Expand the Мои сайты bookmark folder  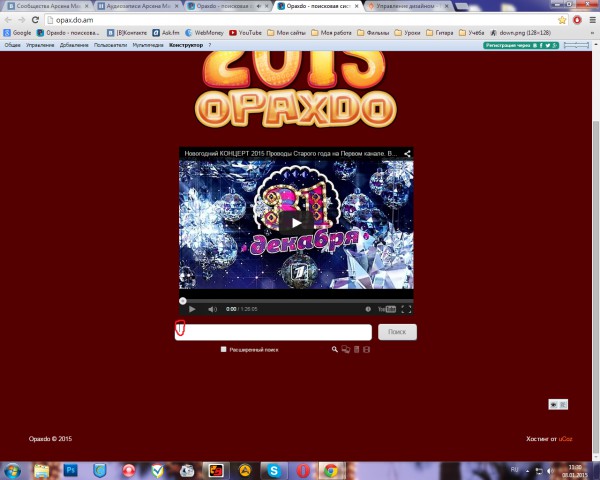pos(286,33)
